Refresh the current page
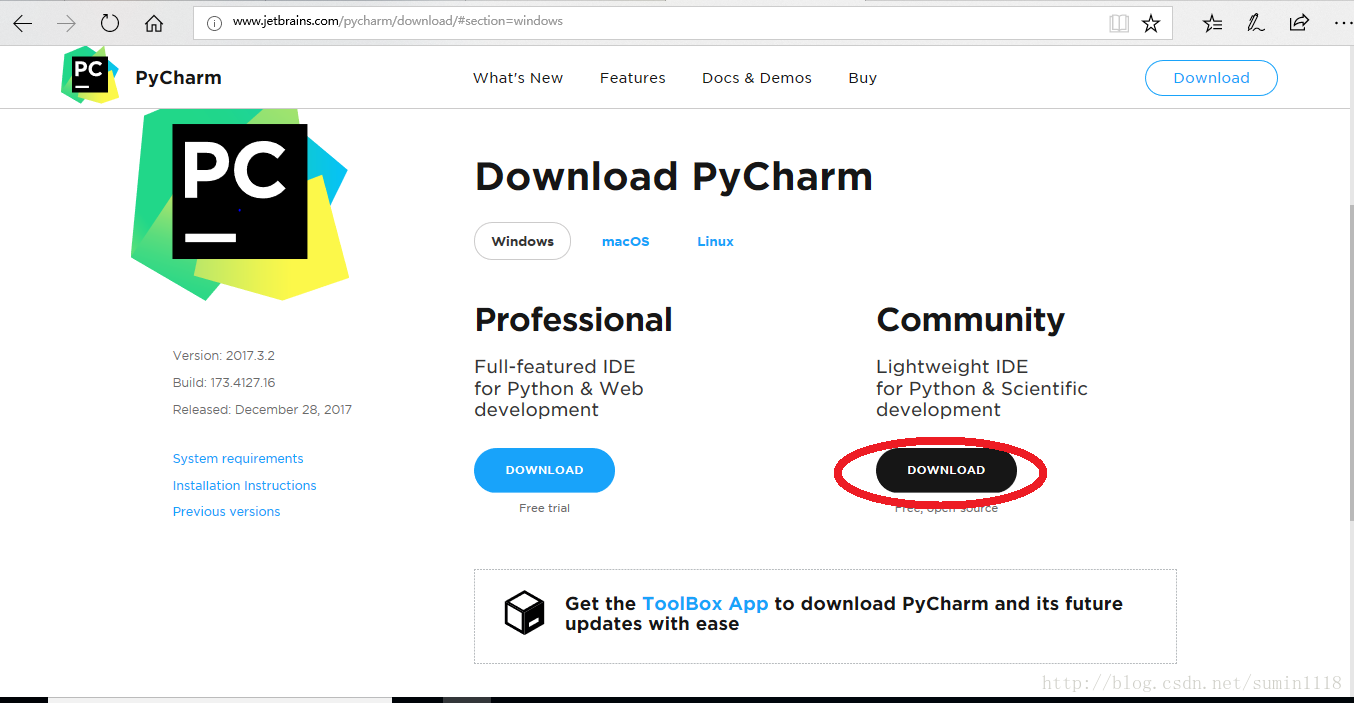Image resolution: width=1354 pixels, height=703 pixels. tap(110, 23)
